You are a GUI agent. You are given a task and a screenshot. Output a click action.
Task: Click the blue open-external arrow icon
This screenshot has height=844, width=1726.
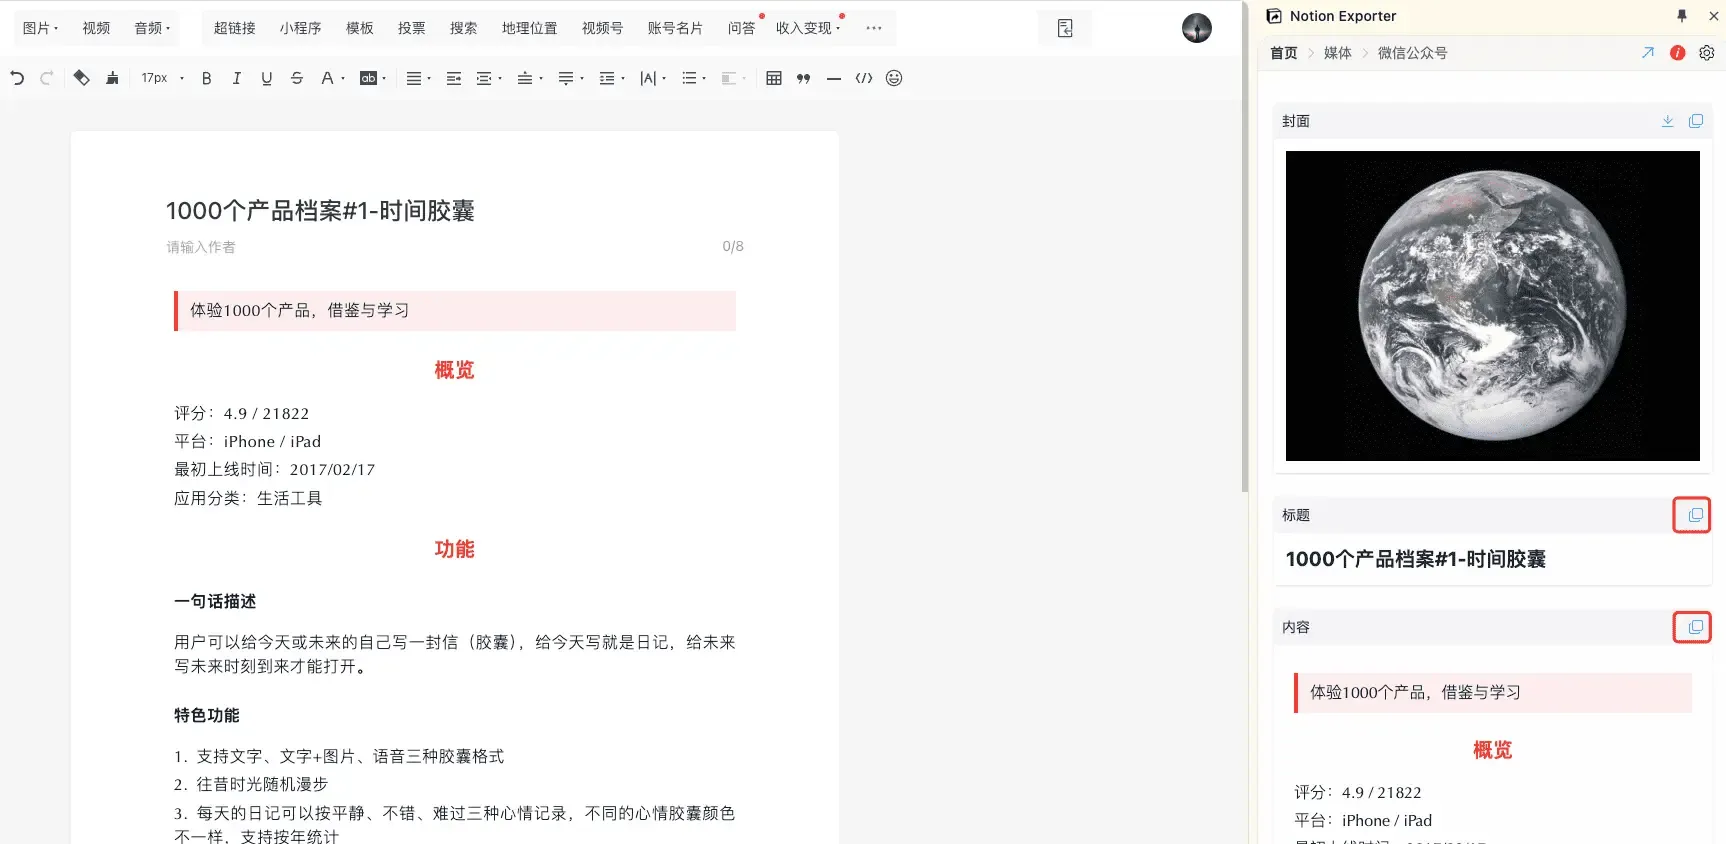tap(1648, 53)
